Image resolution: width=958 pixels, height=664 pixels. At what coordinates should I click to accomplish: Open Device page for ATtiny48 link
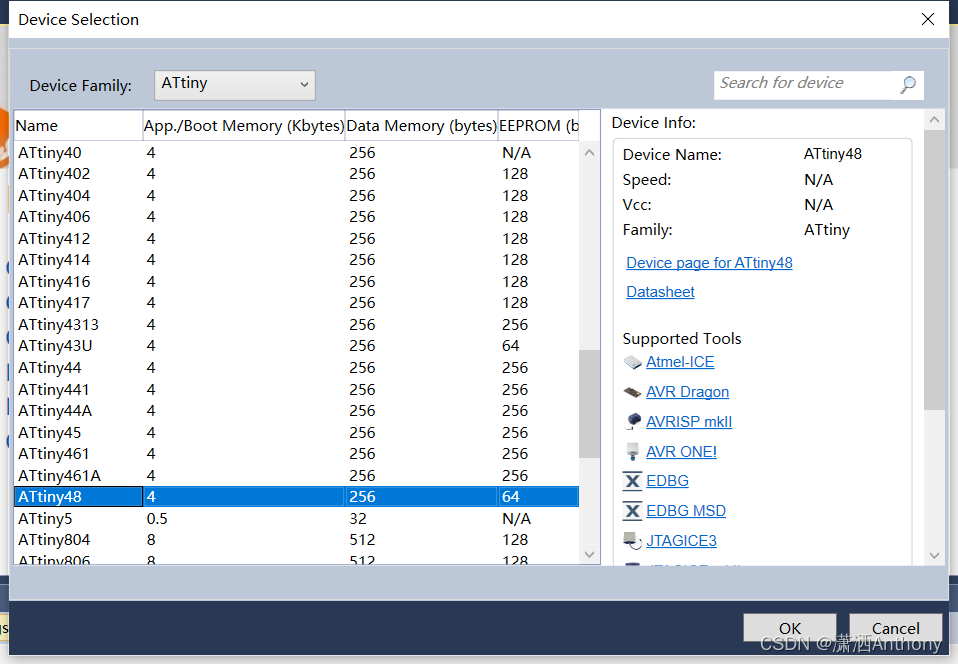(x=709, y=263)
